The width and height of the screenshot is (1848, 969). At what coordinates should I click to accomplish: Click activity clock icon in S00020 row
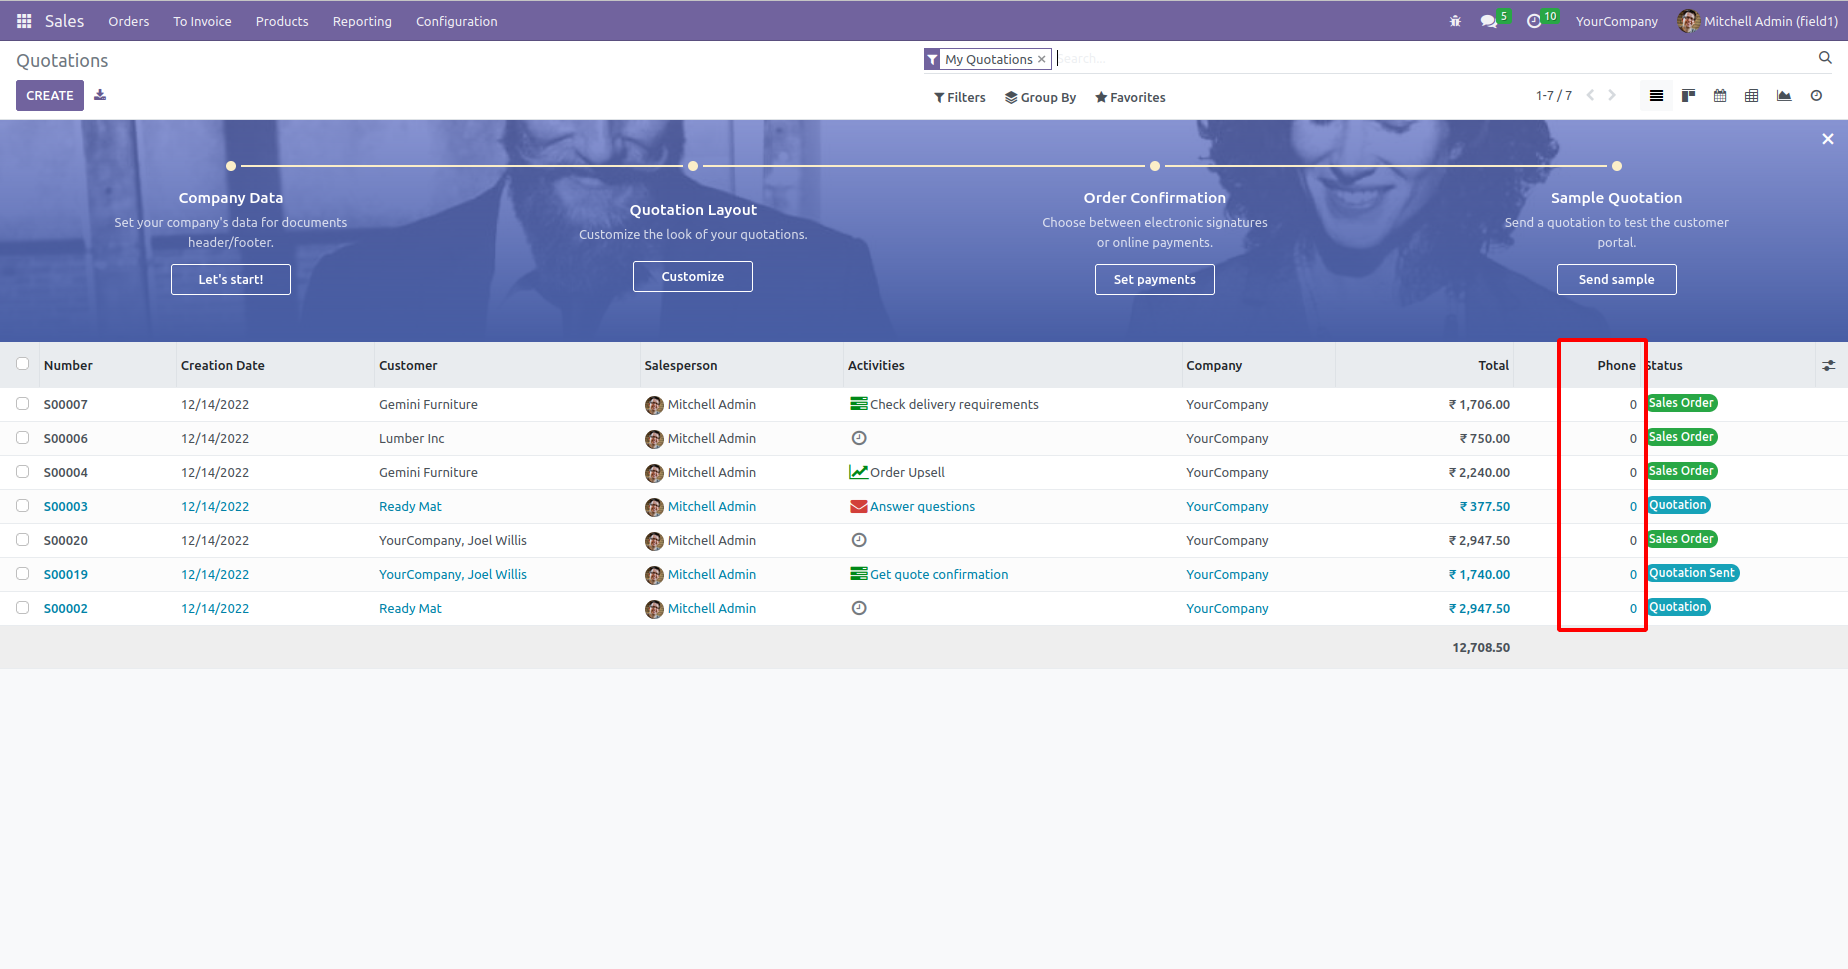859,540
